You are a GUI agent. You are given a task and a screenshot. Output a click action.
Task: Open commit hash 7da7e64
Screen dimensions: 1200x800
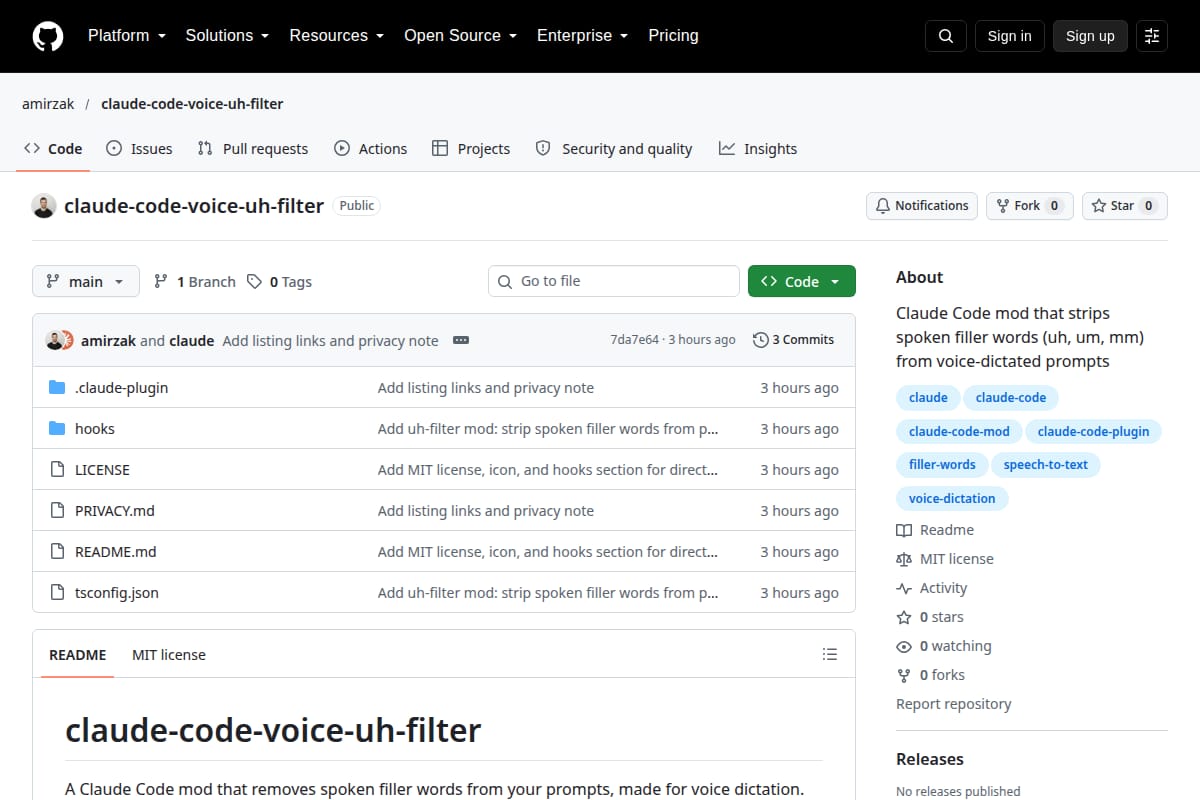point(635,340)
